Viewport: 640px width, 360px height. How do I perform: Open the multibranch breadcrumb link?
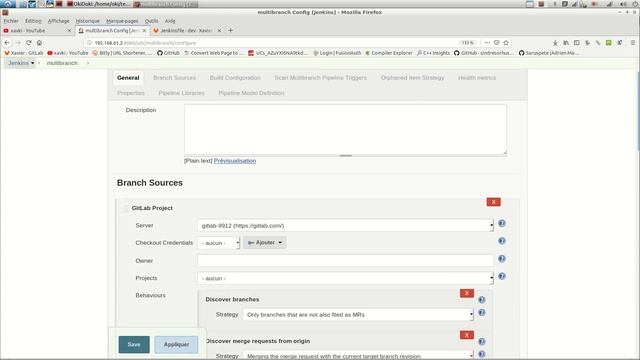[62, 63]
